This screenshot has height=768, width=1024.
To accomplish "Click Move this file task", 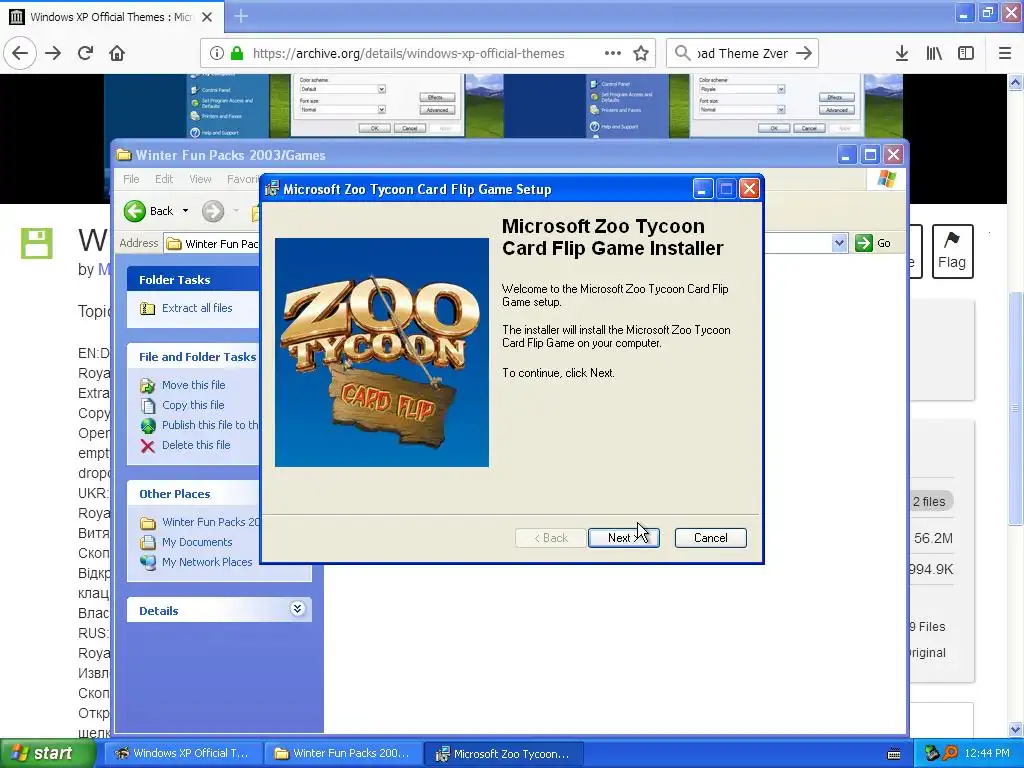I will (193, 385).
